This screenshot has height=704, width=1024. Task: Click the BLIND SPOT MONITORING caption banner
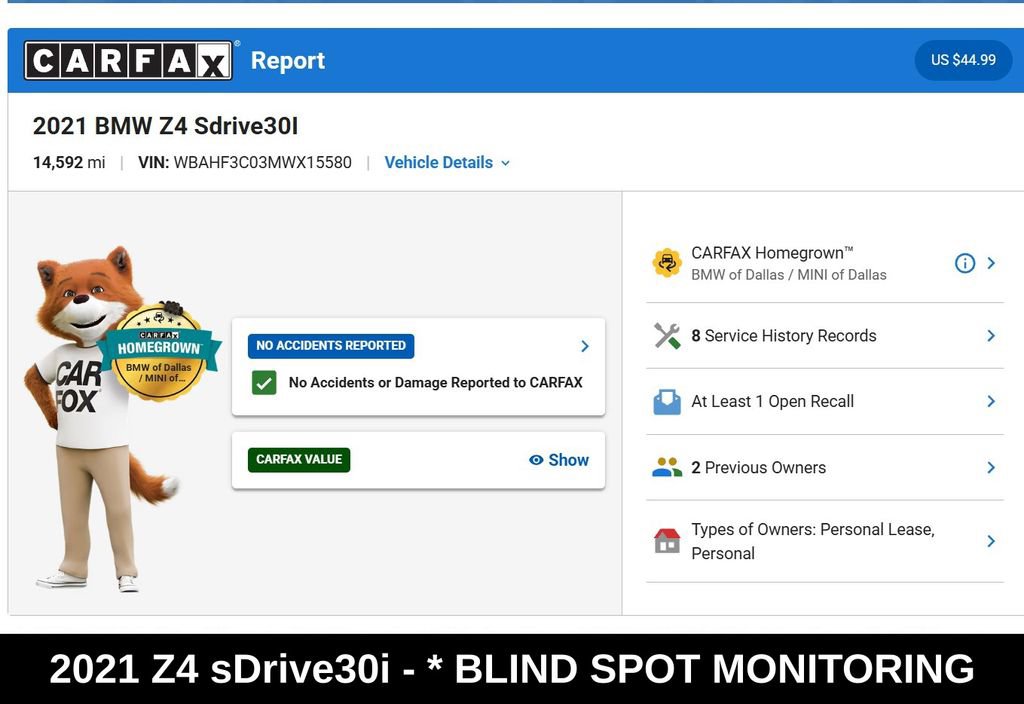[512, 669]
